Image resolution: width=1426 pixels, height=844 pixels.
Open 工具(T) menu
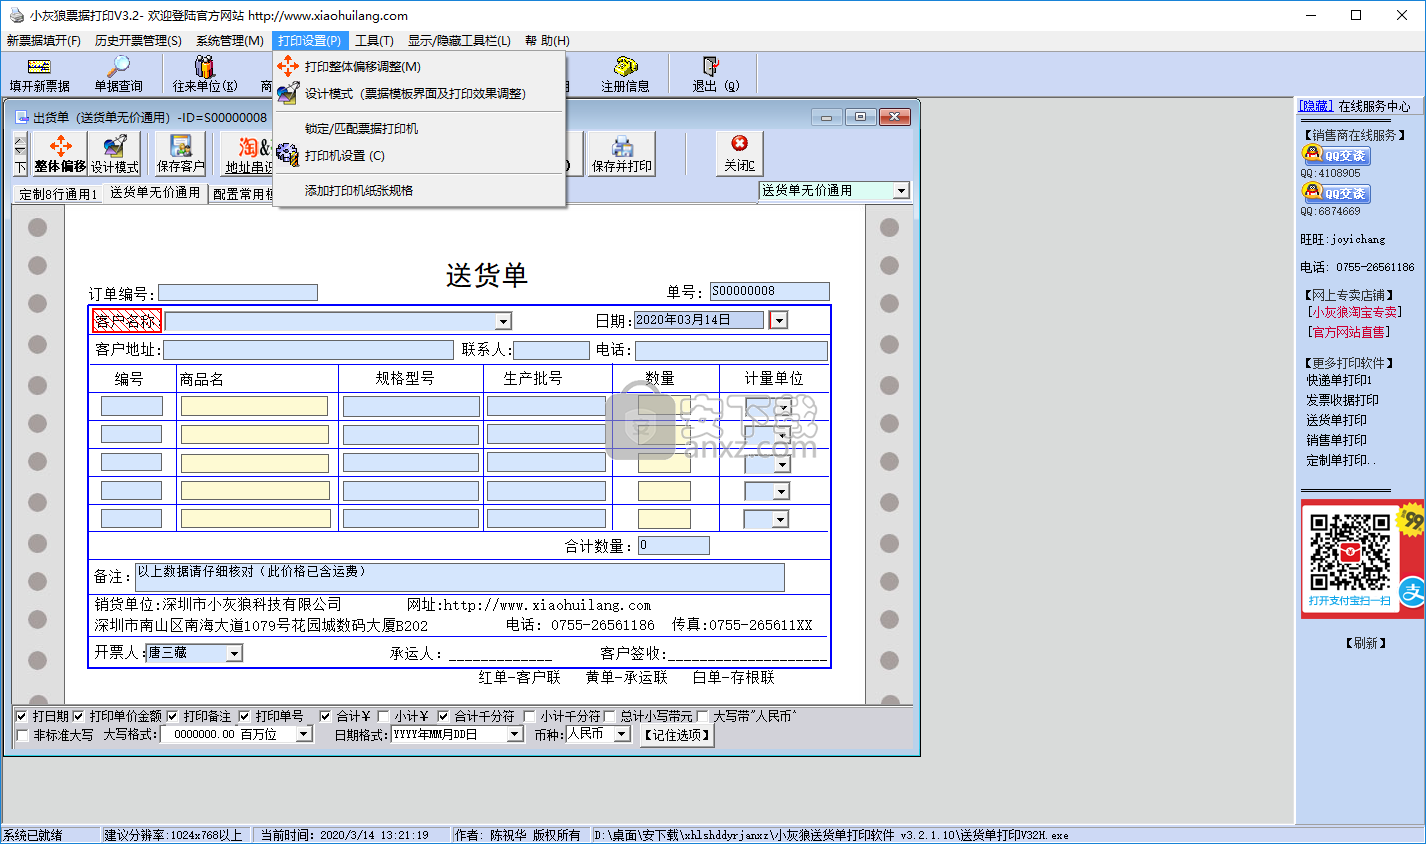(x=374, y=41)
